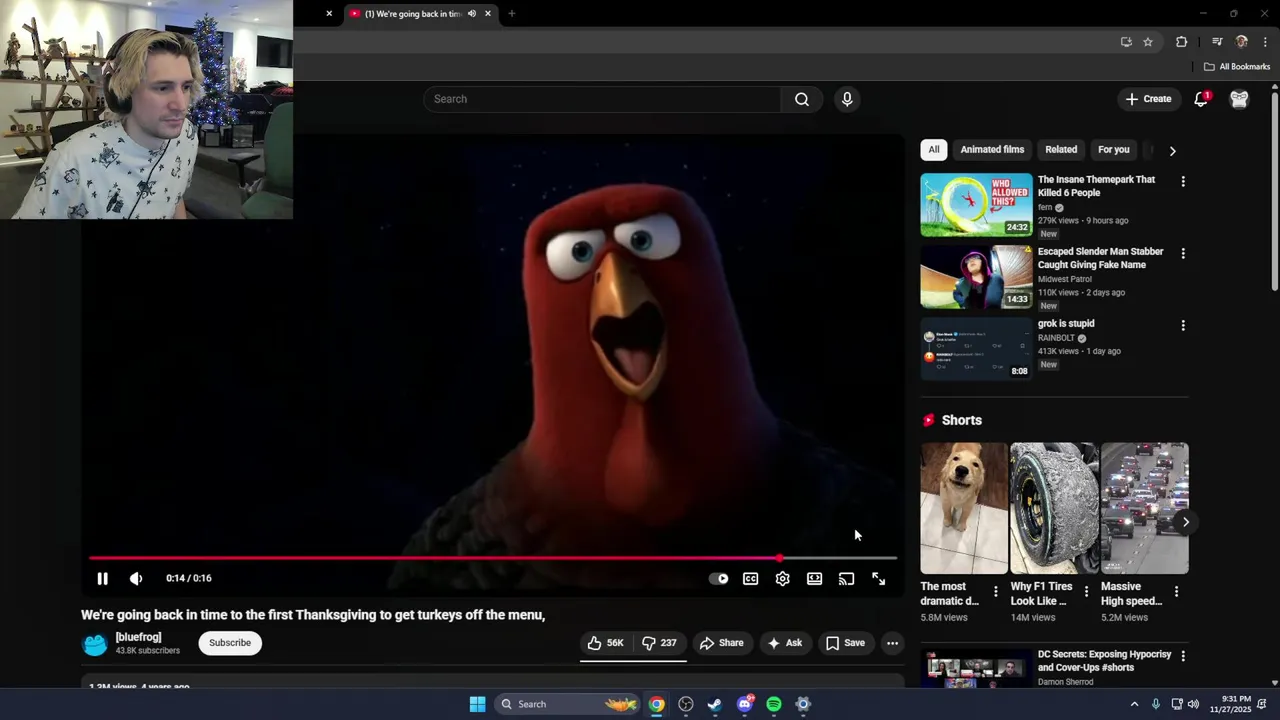Open options for Why F1 Tires Short

(x=1086, y=592)
